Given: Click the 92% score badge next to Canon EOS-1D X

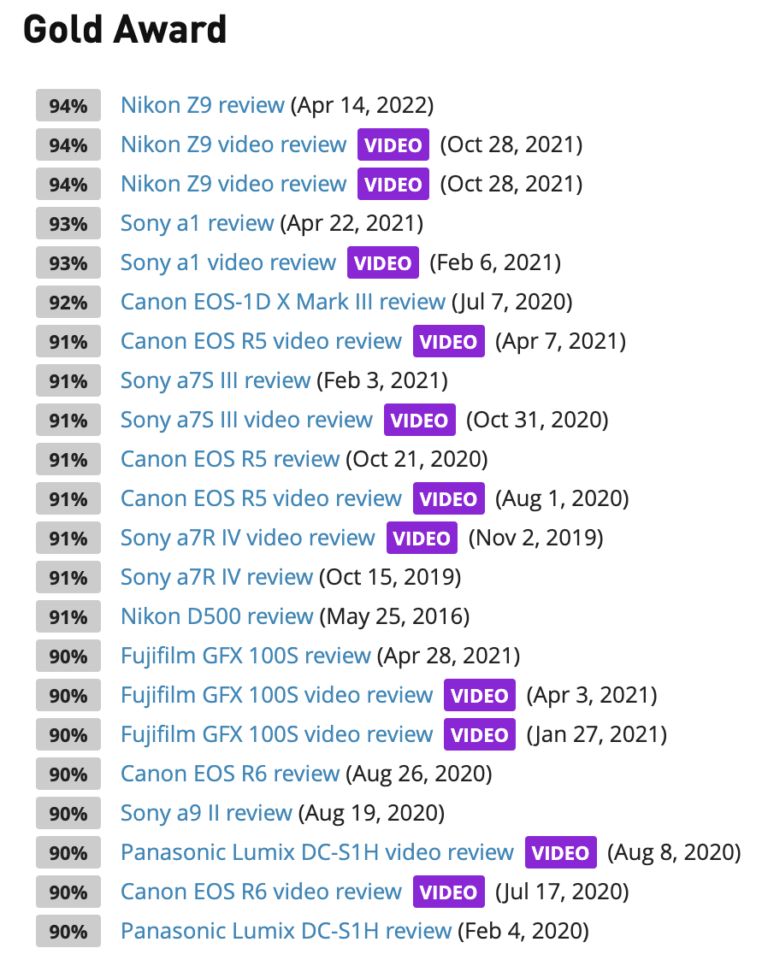Looking at the screenshot, I should (x=67, y=301).
